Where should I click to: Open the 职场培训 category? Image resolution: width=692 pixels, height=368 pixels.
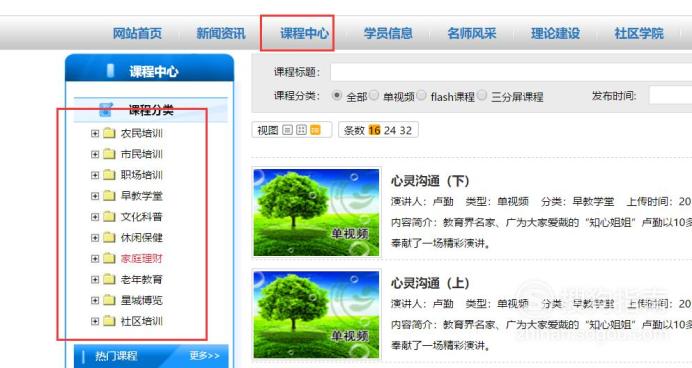click(142, 175)
